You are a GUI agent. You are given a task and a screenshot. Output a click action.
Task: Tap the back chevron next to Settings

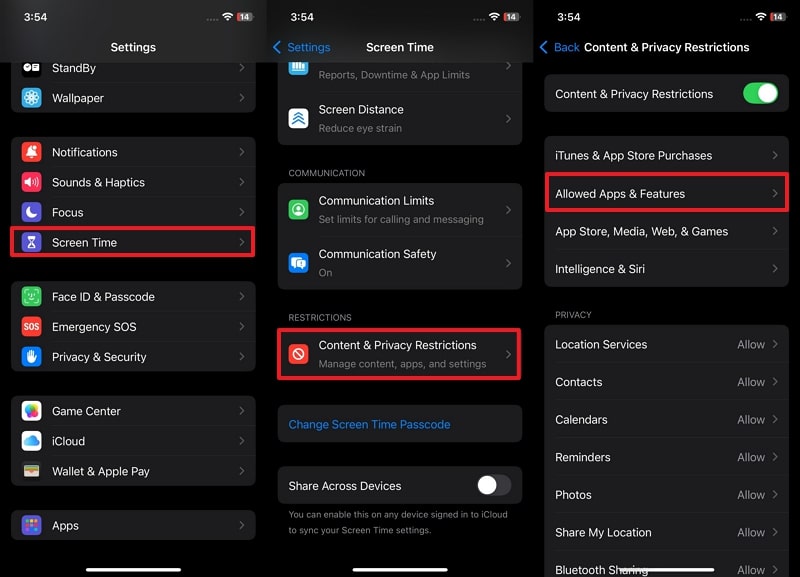pos(277,47)
